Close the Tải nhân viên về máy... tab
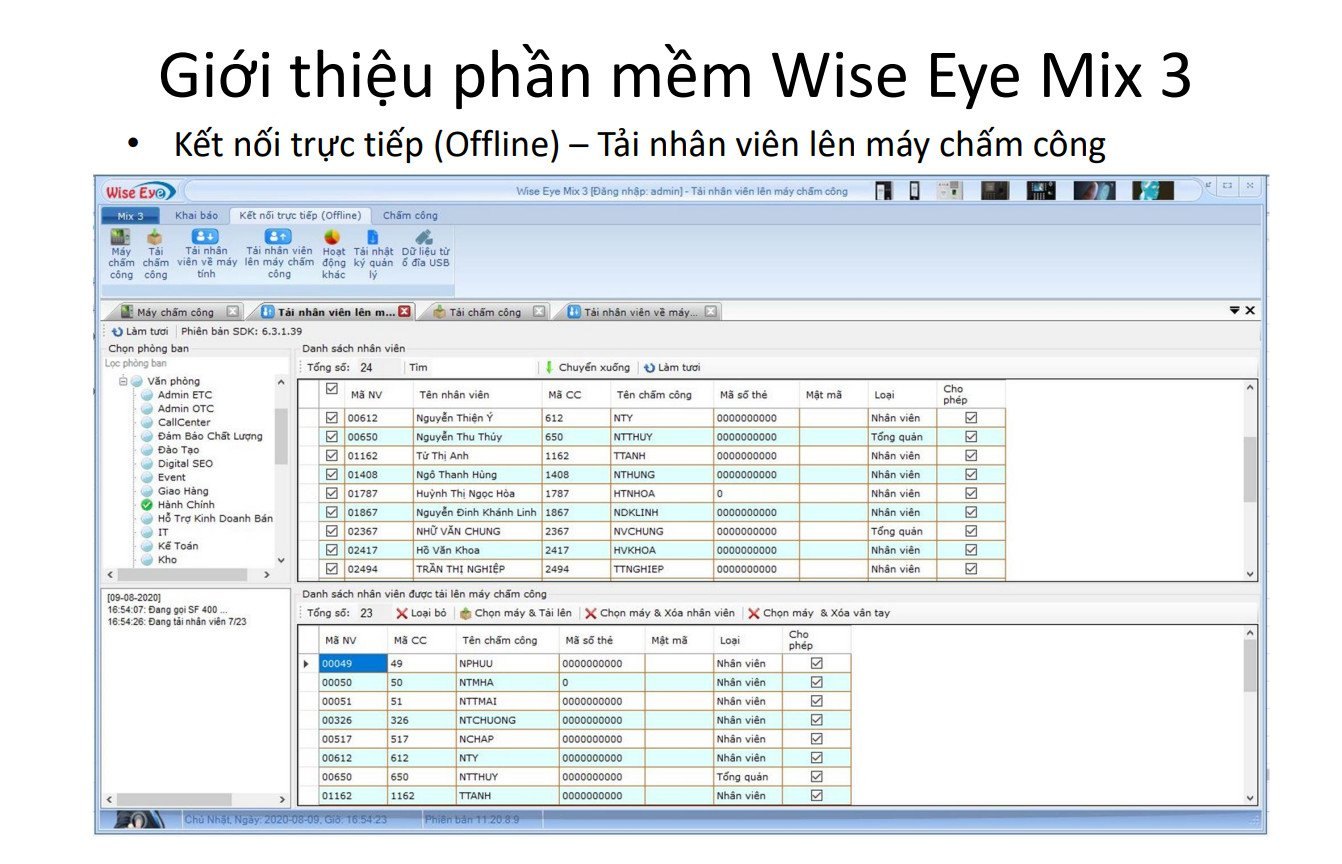This screenshot has width=1342, height=864. 710,312
